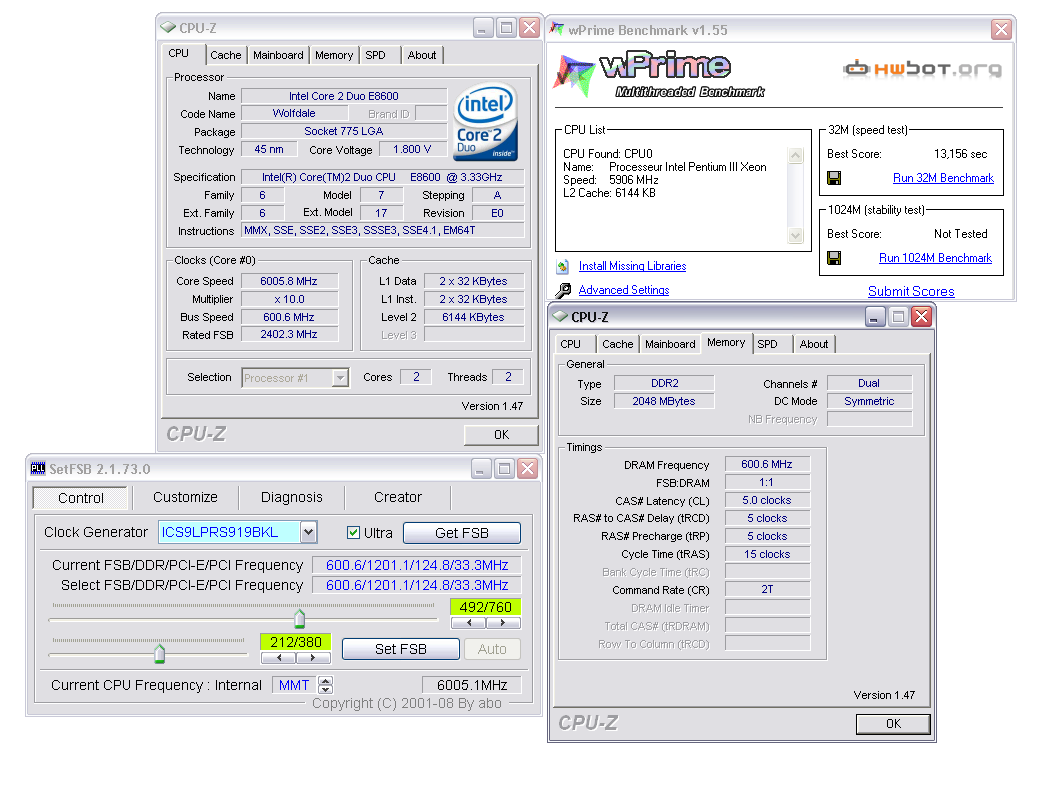
Task: Click the Intel Core 2 Duo logo
Action: point(486,121)
